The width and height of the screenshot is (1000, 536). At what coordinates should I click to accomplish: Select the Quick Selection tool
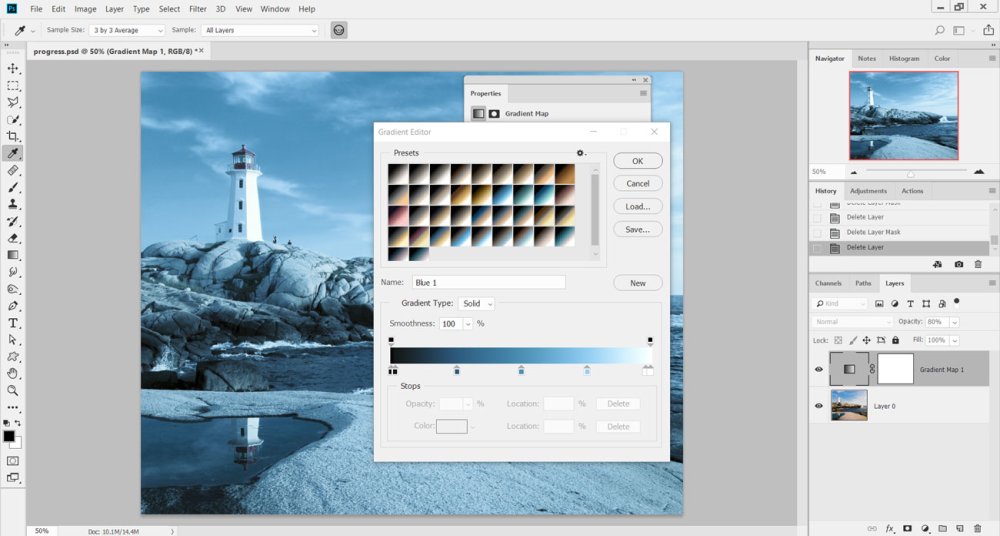[x=13, y=119]
